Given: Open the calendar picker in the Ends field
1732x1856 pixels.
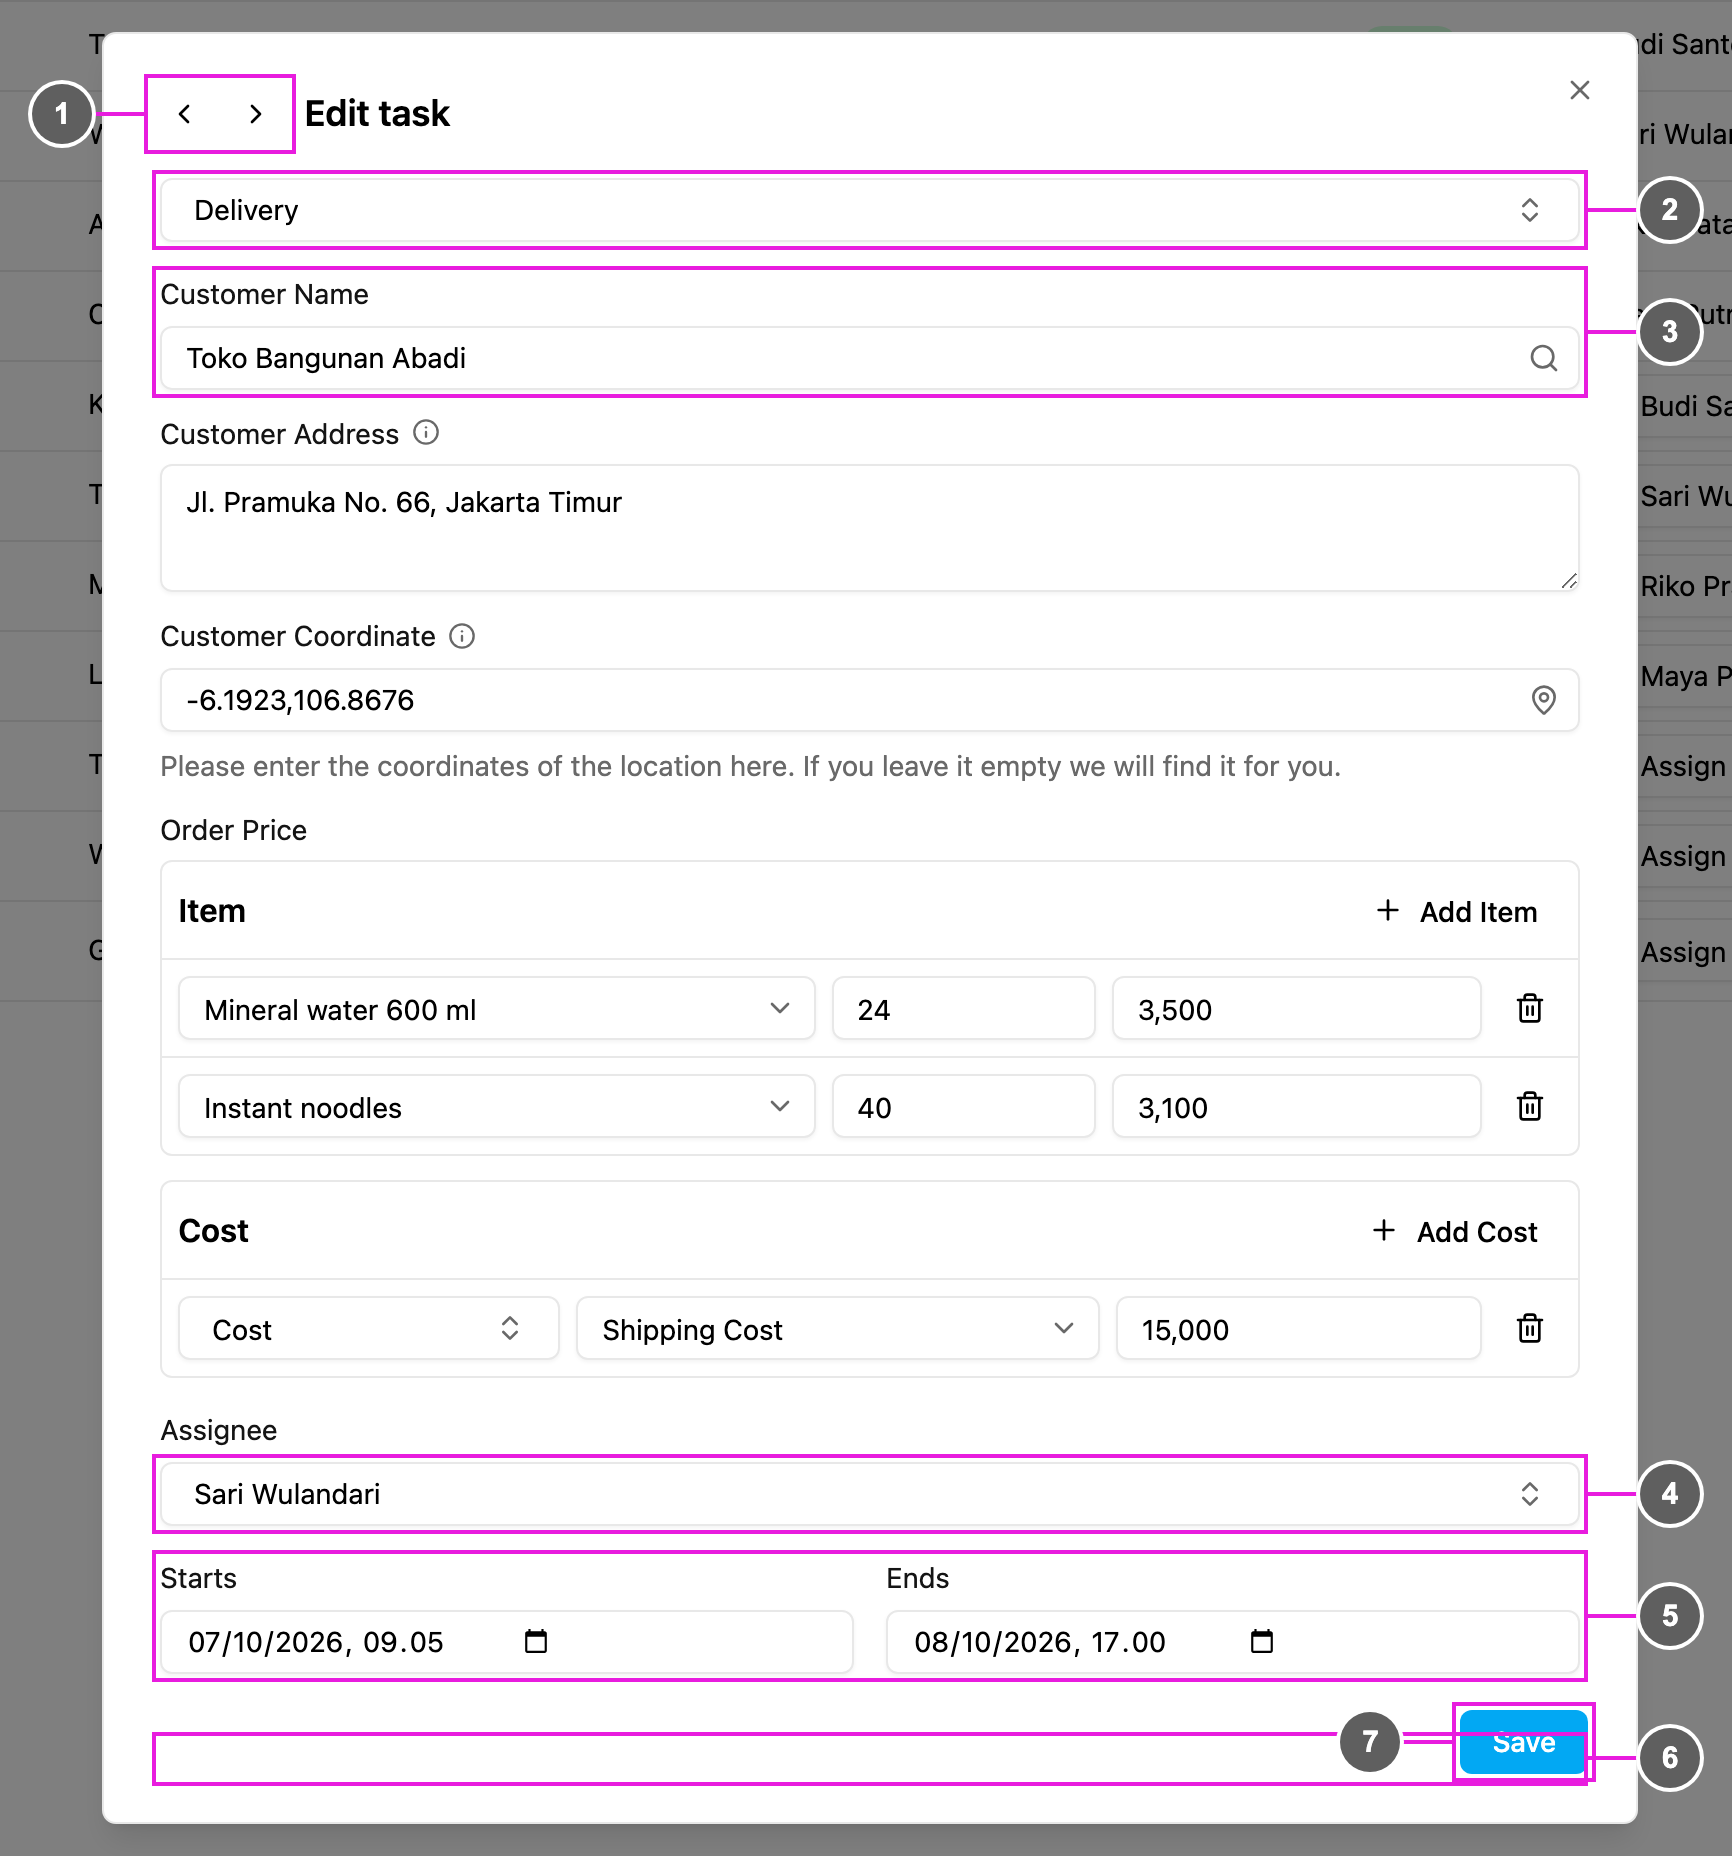Looking at the screenshot, I should 1262,1641.
